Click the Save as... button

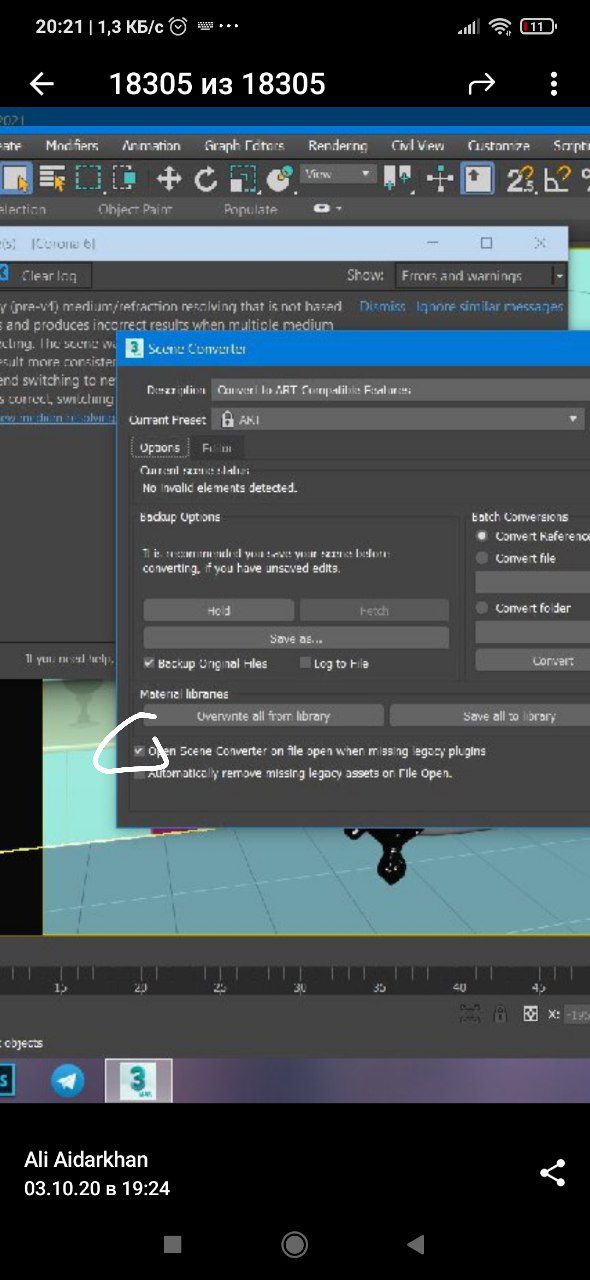[x=296, y=638]
